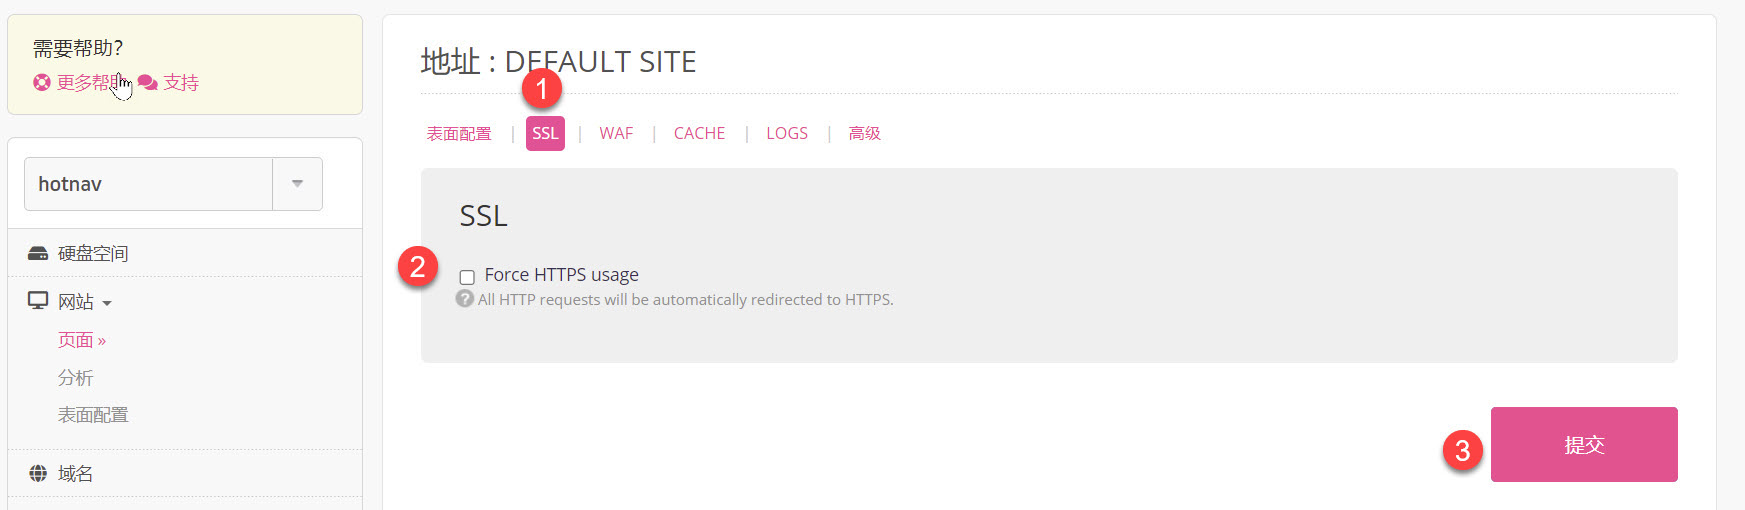Click the hotnav account selector field

tap(148, 184)
